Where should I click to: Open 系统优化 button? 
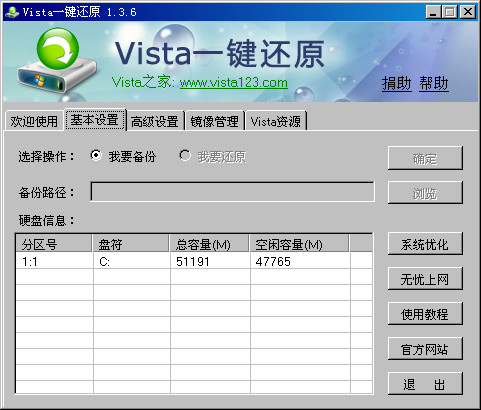[x=425, y=244]
